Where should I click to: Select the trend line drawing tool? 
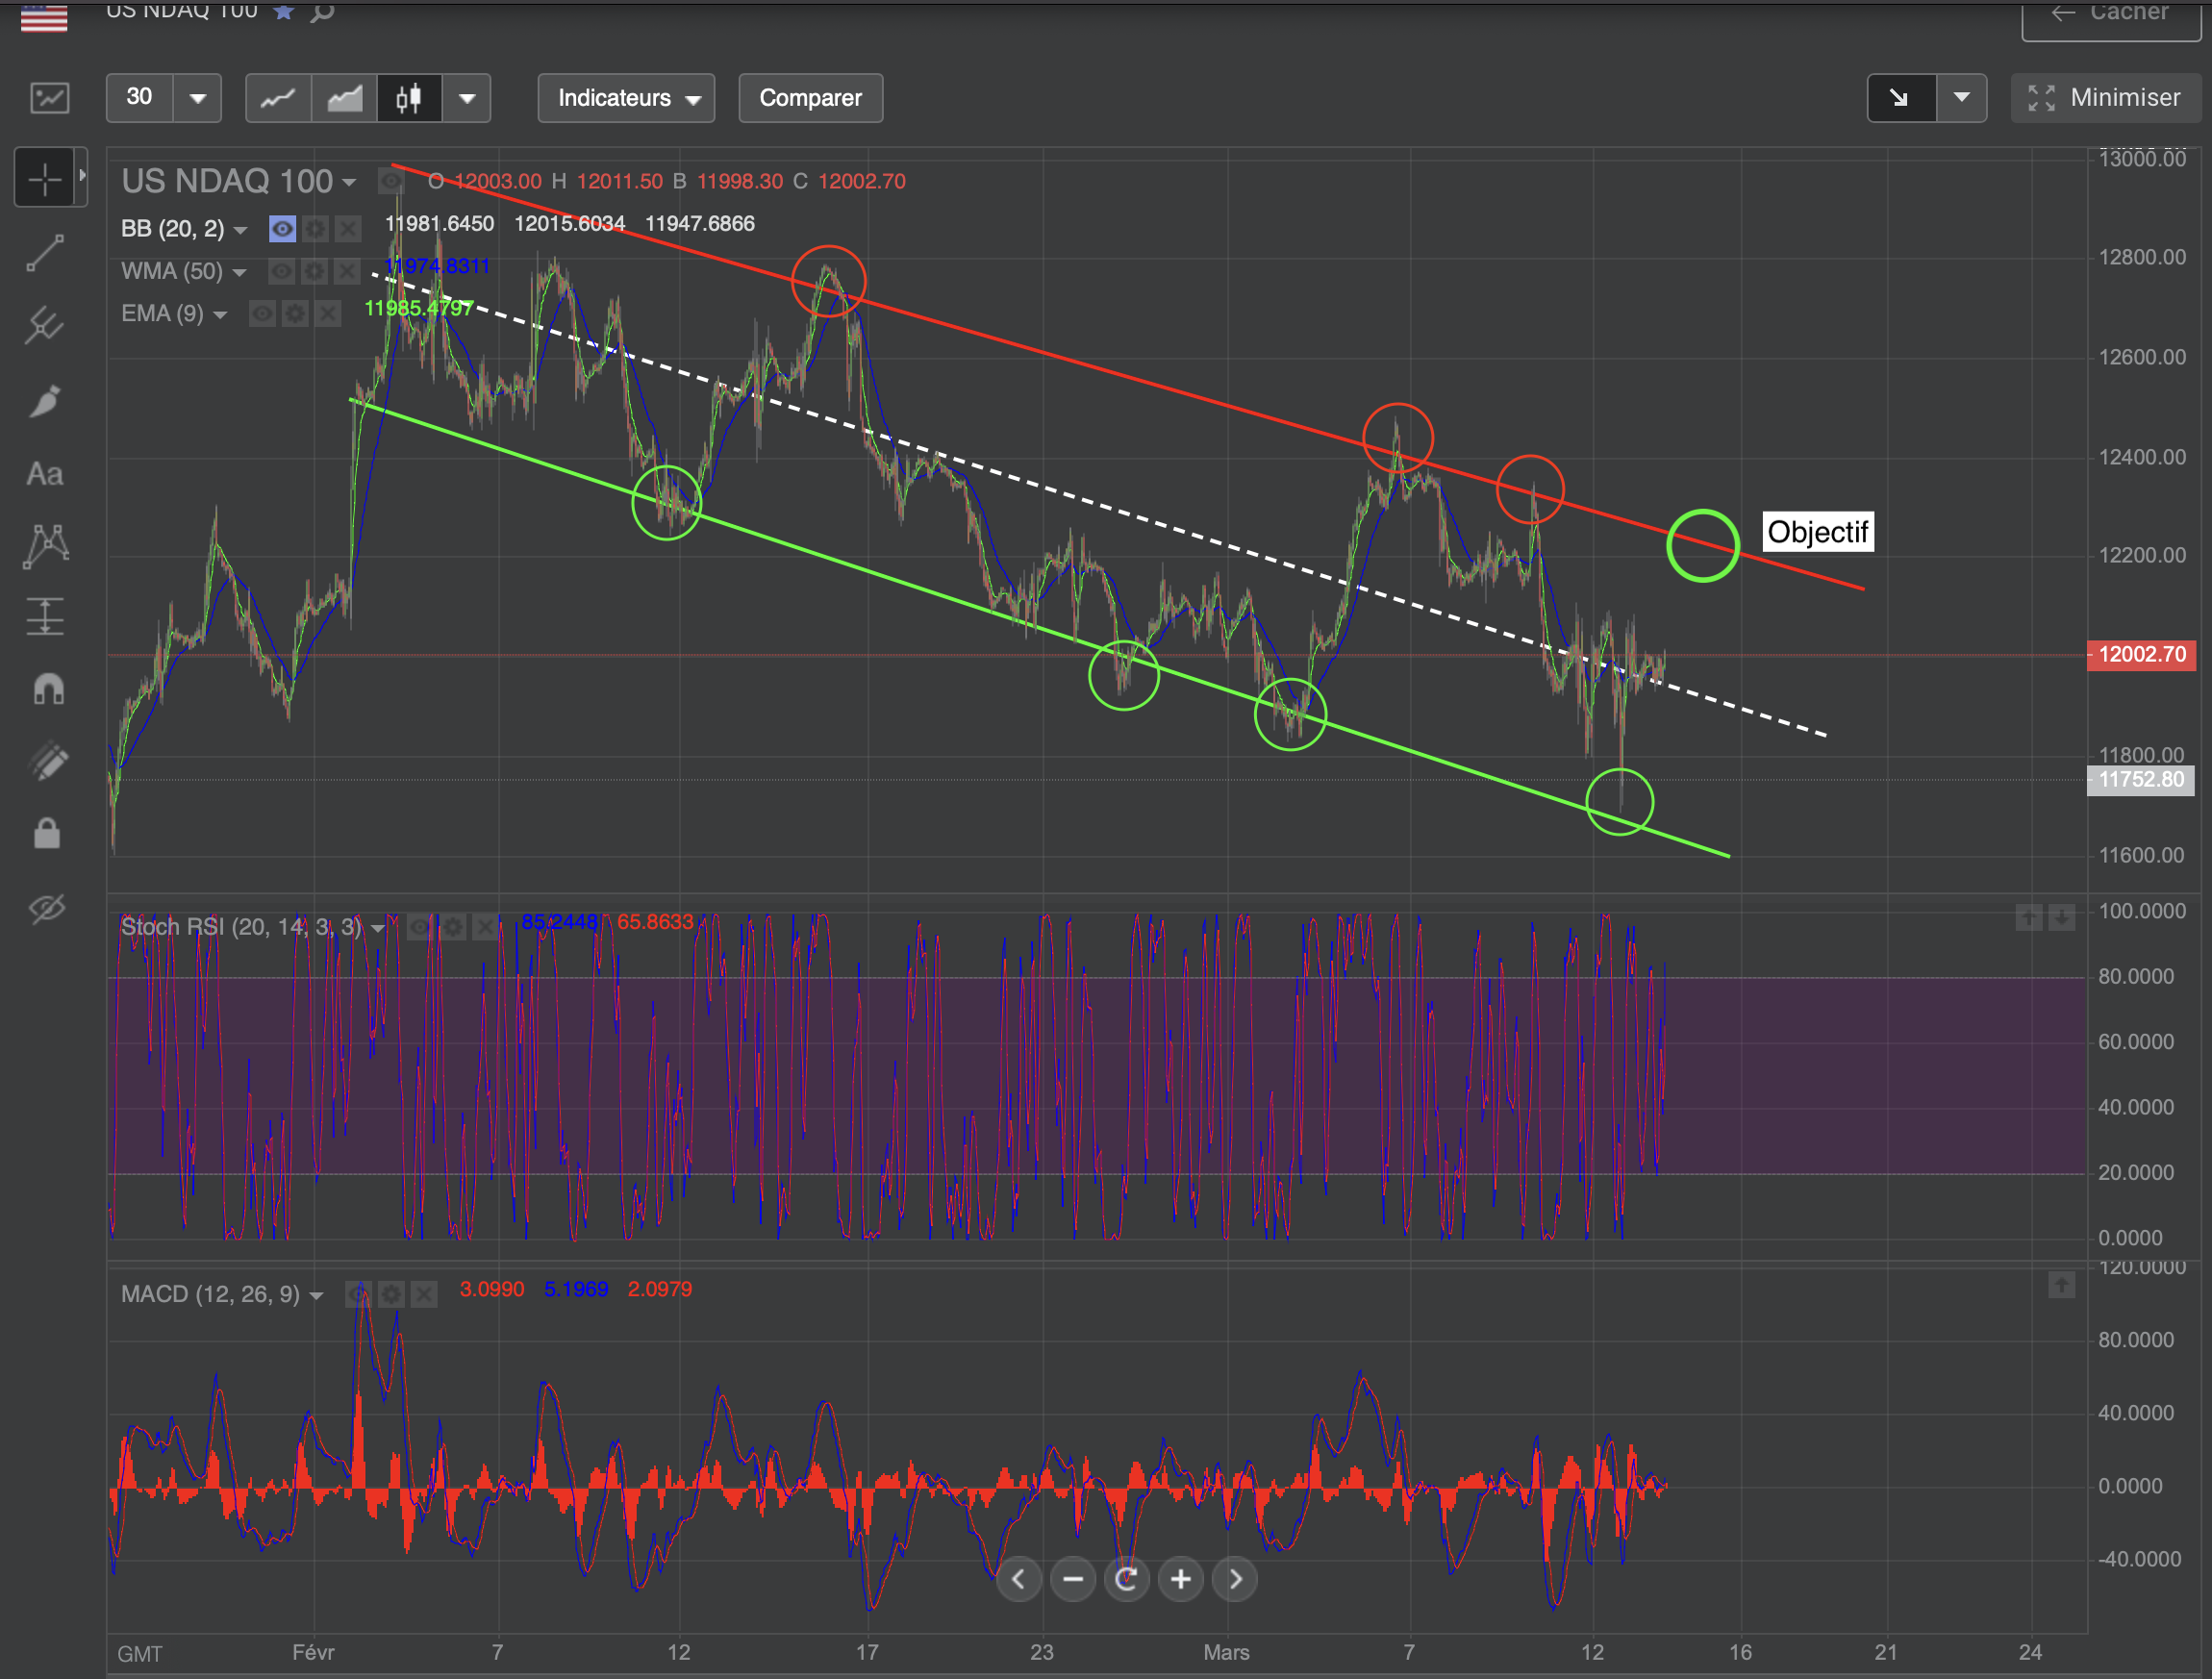[x=46, y=253]
